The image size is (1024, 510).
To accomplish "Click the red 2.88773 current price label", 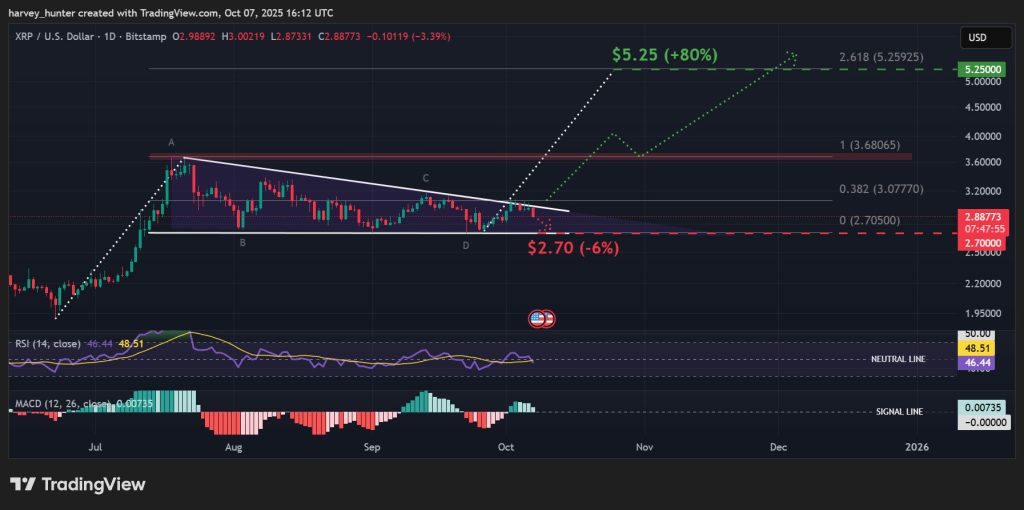I will tap(977, 215).
